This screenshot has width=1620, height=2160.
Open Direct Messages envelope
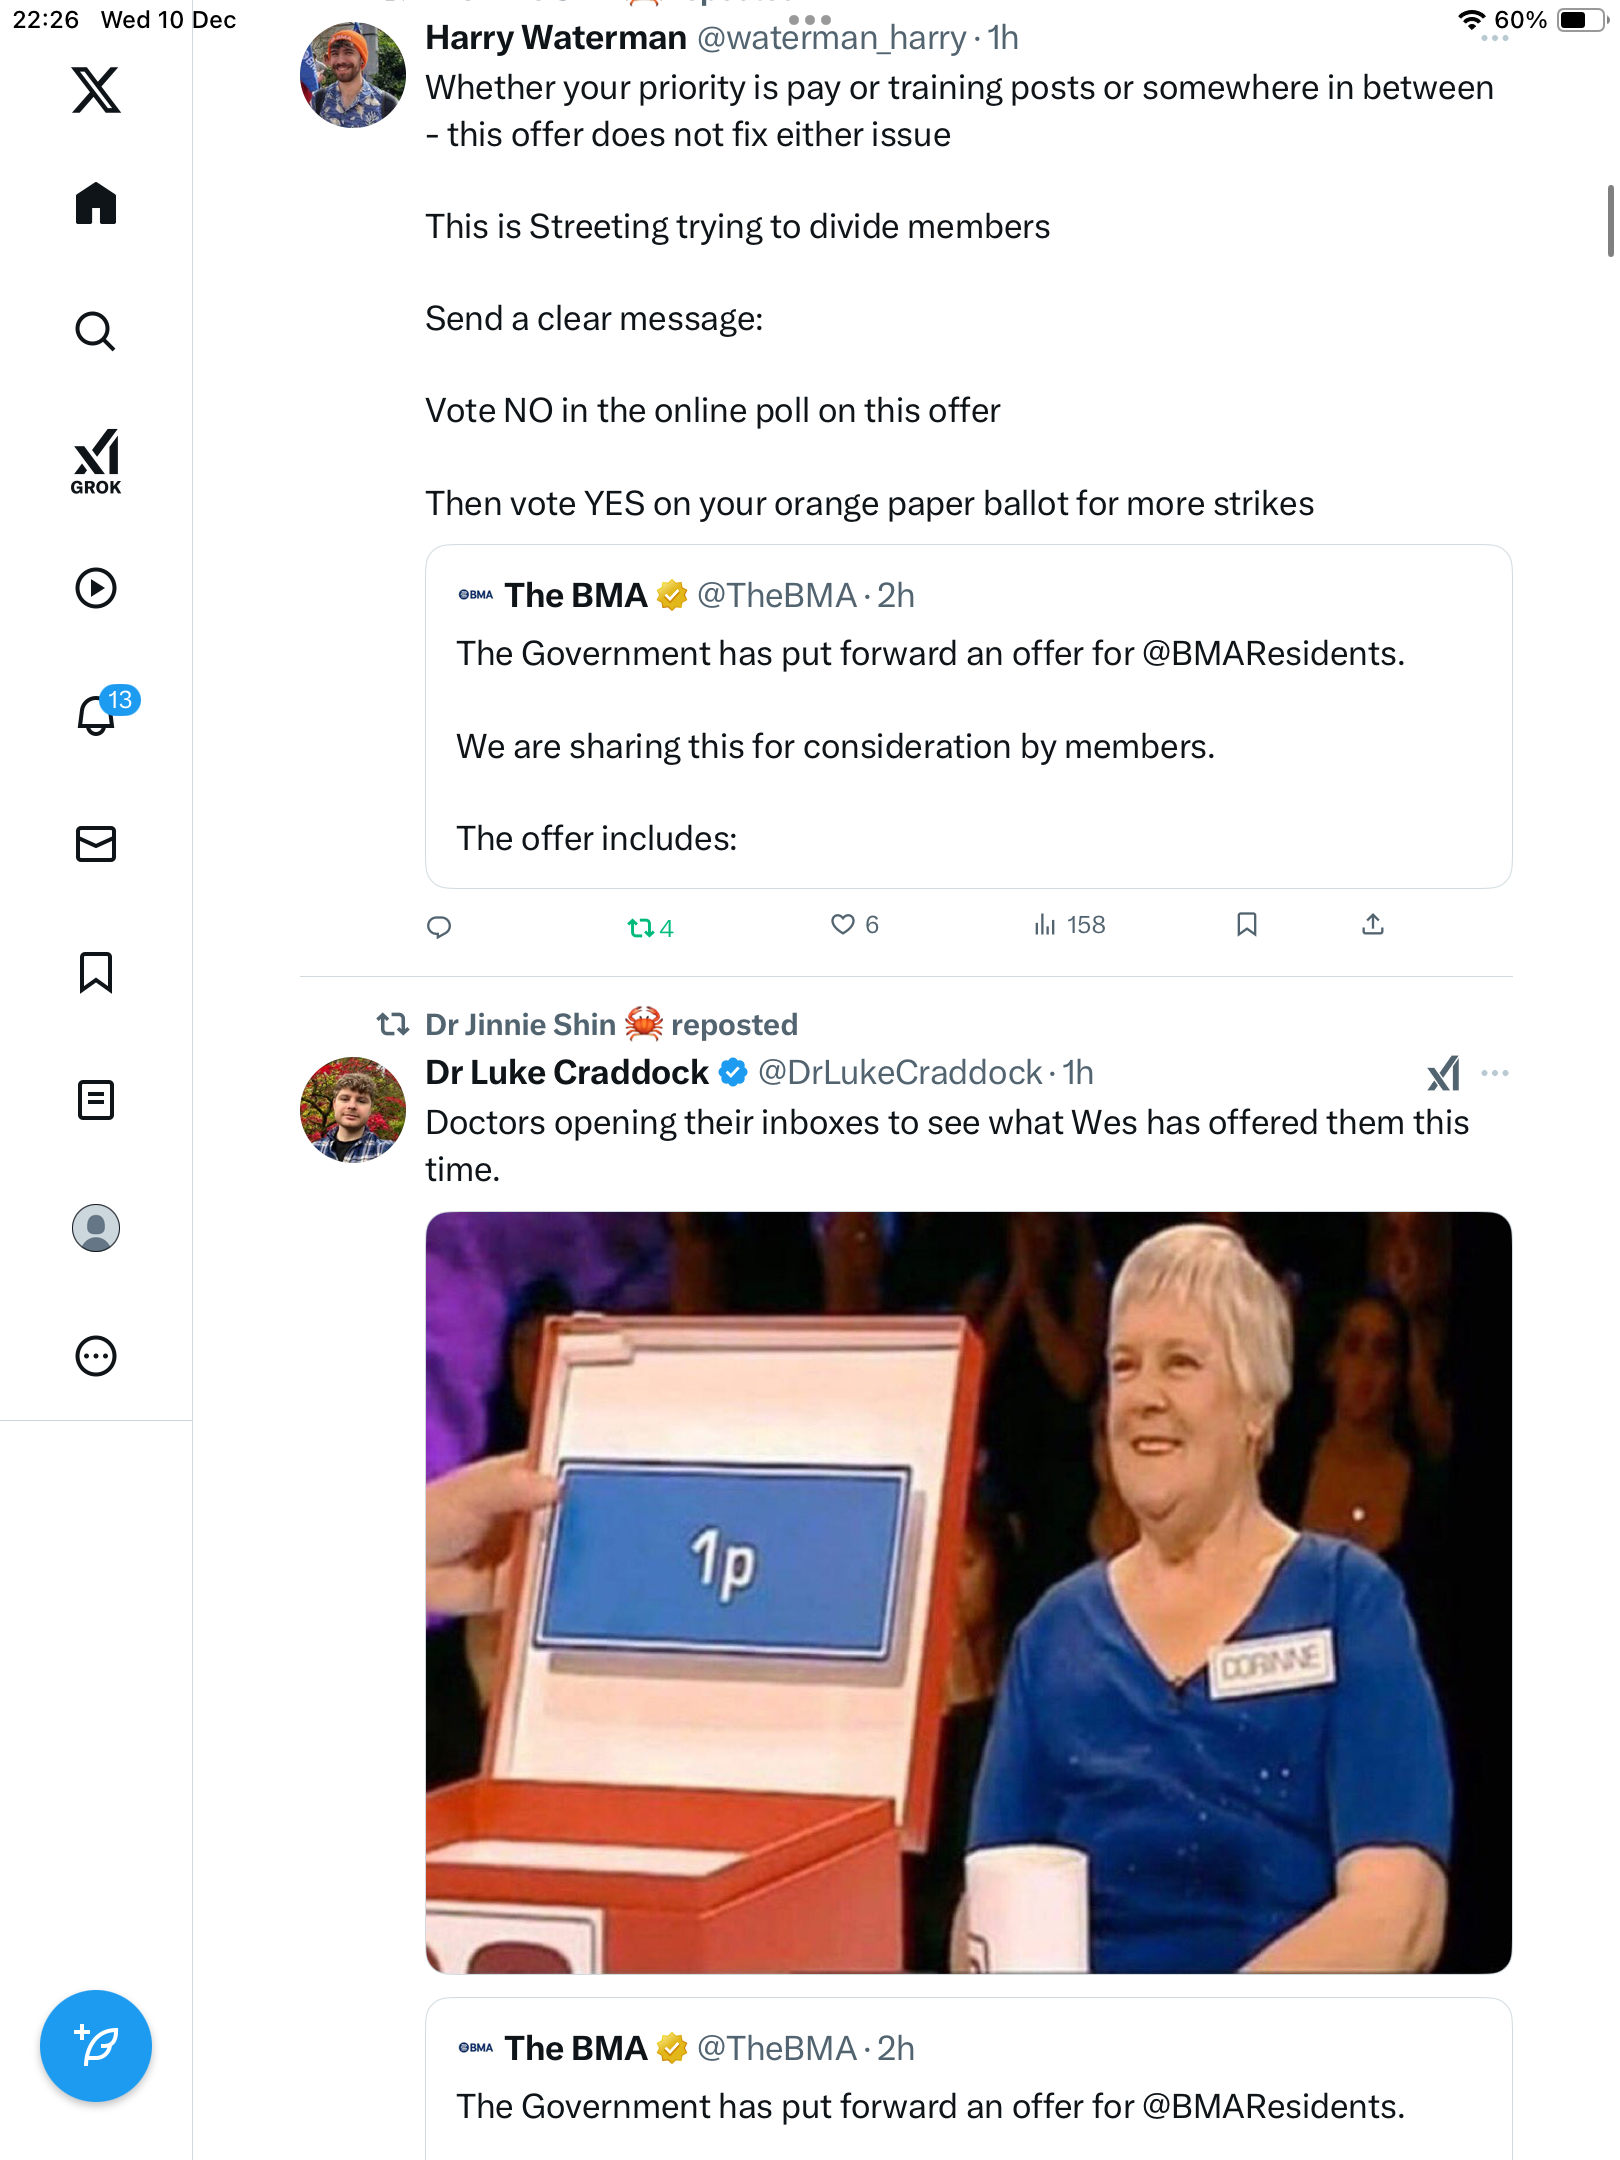(x=96, y=844)
